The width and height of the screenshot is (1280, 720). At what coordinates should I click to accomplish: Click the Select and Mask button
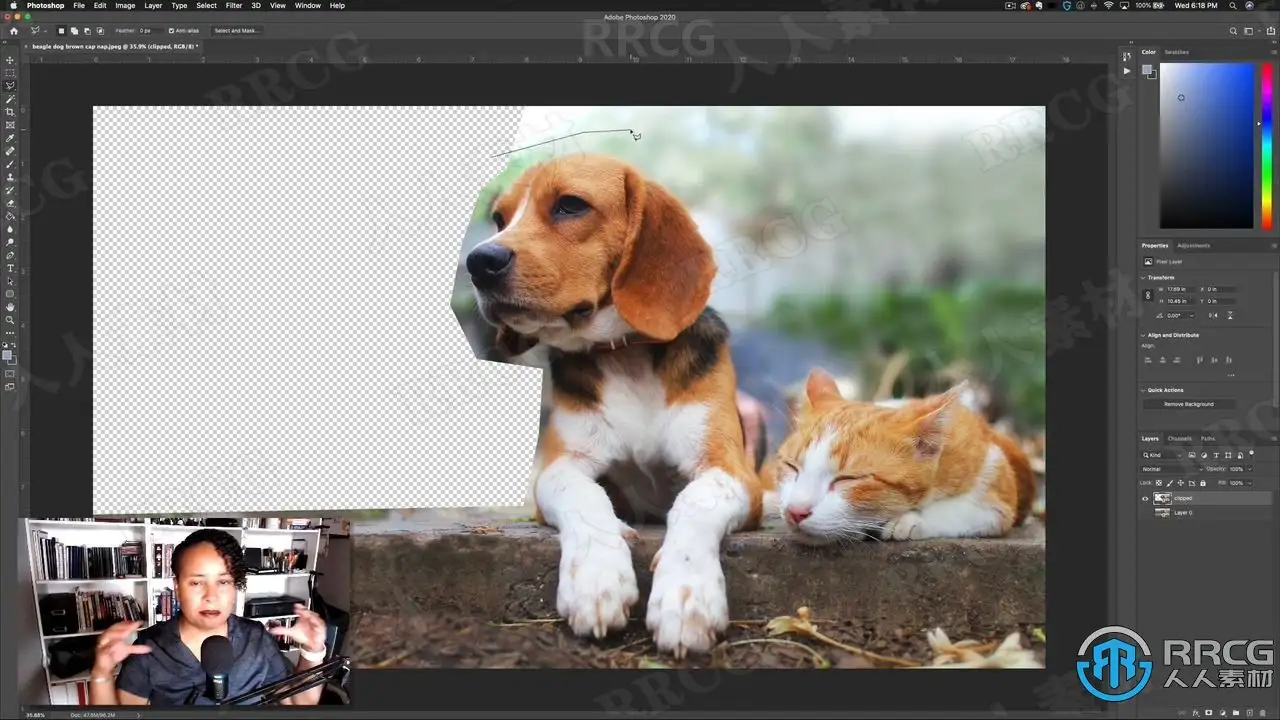[237, 31]
